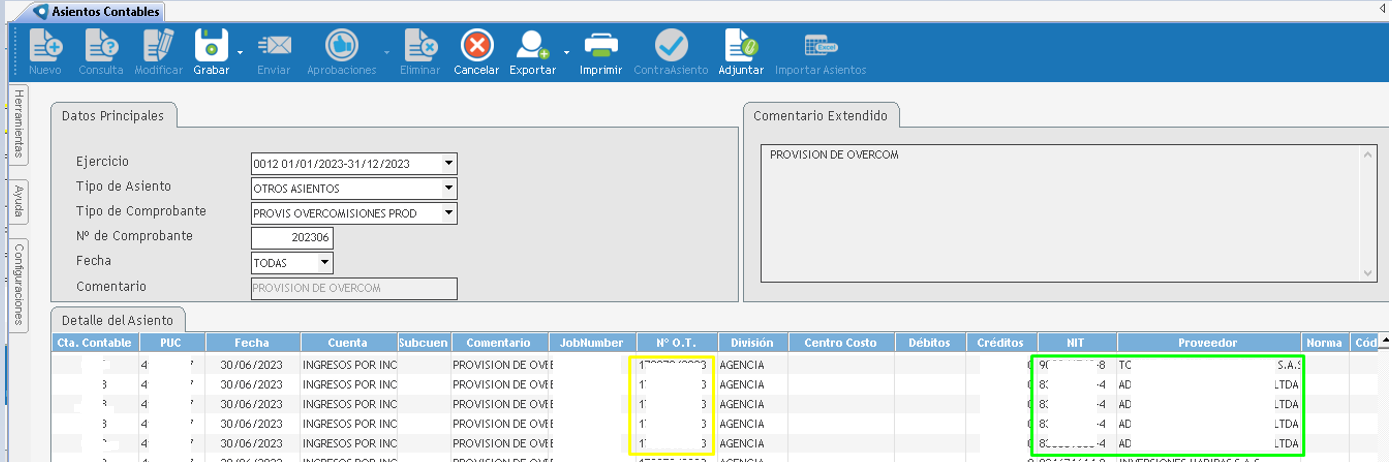Image resolution: width=1392 pixels, height=462 pixels.
Task: Attach a file with Adjuntar icon
Action: click(741, 46)
